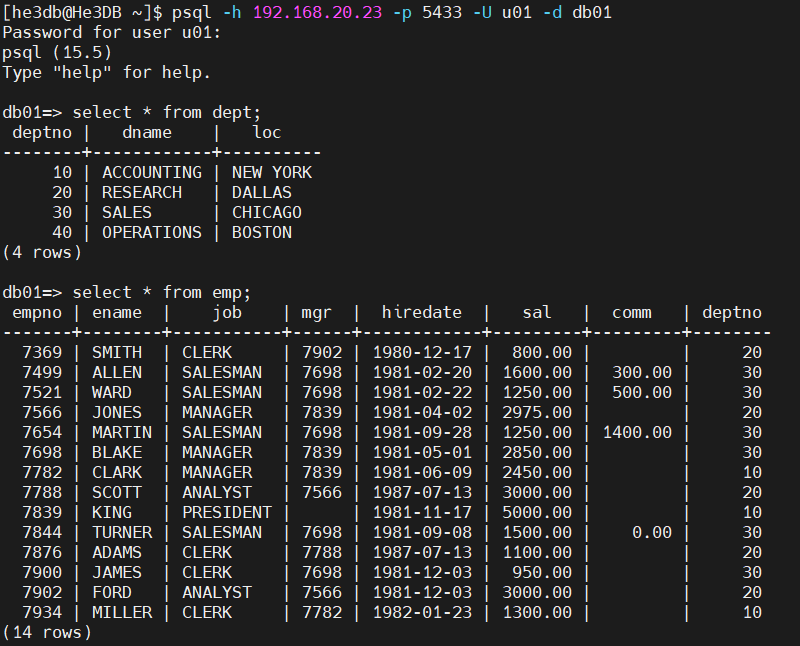Click commission value 1400.00
The image size is (800, 646).
coord(637,432)
